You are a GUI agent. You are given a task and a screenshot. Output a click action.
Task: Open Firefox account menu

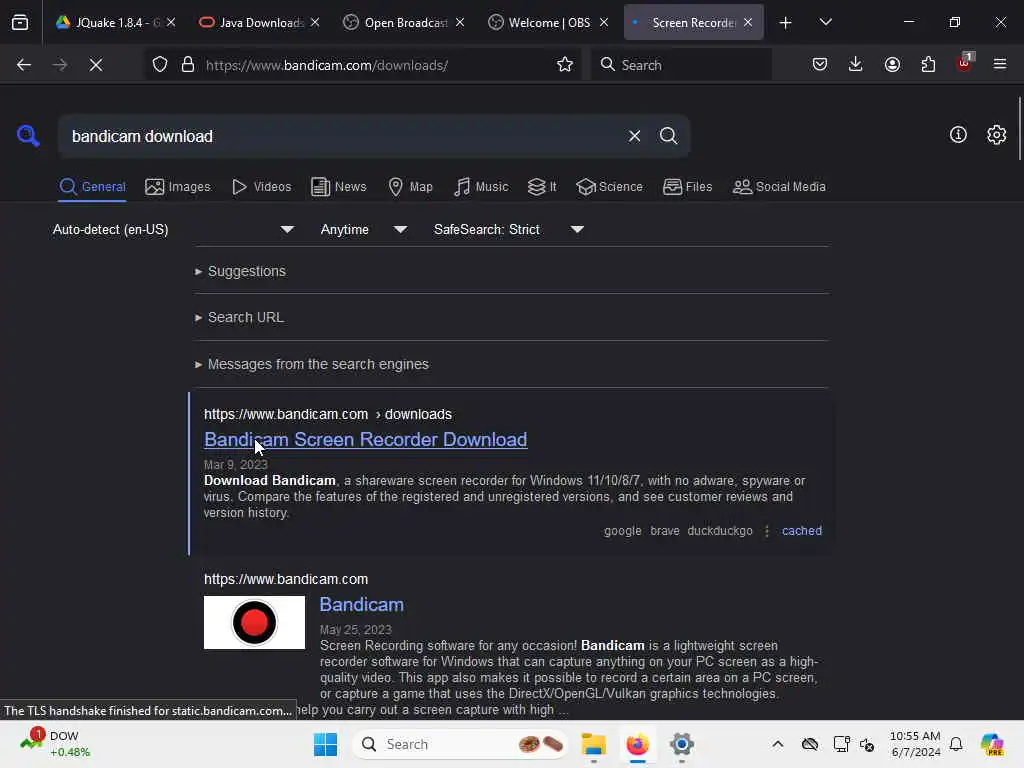(892, 64)
